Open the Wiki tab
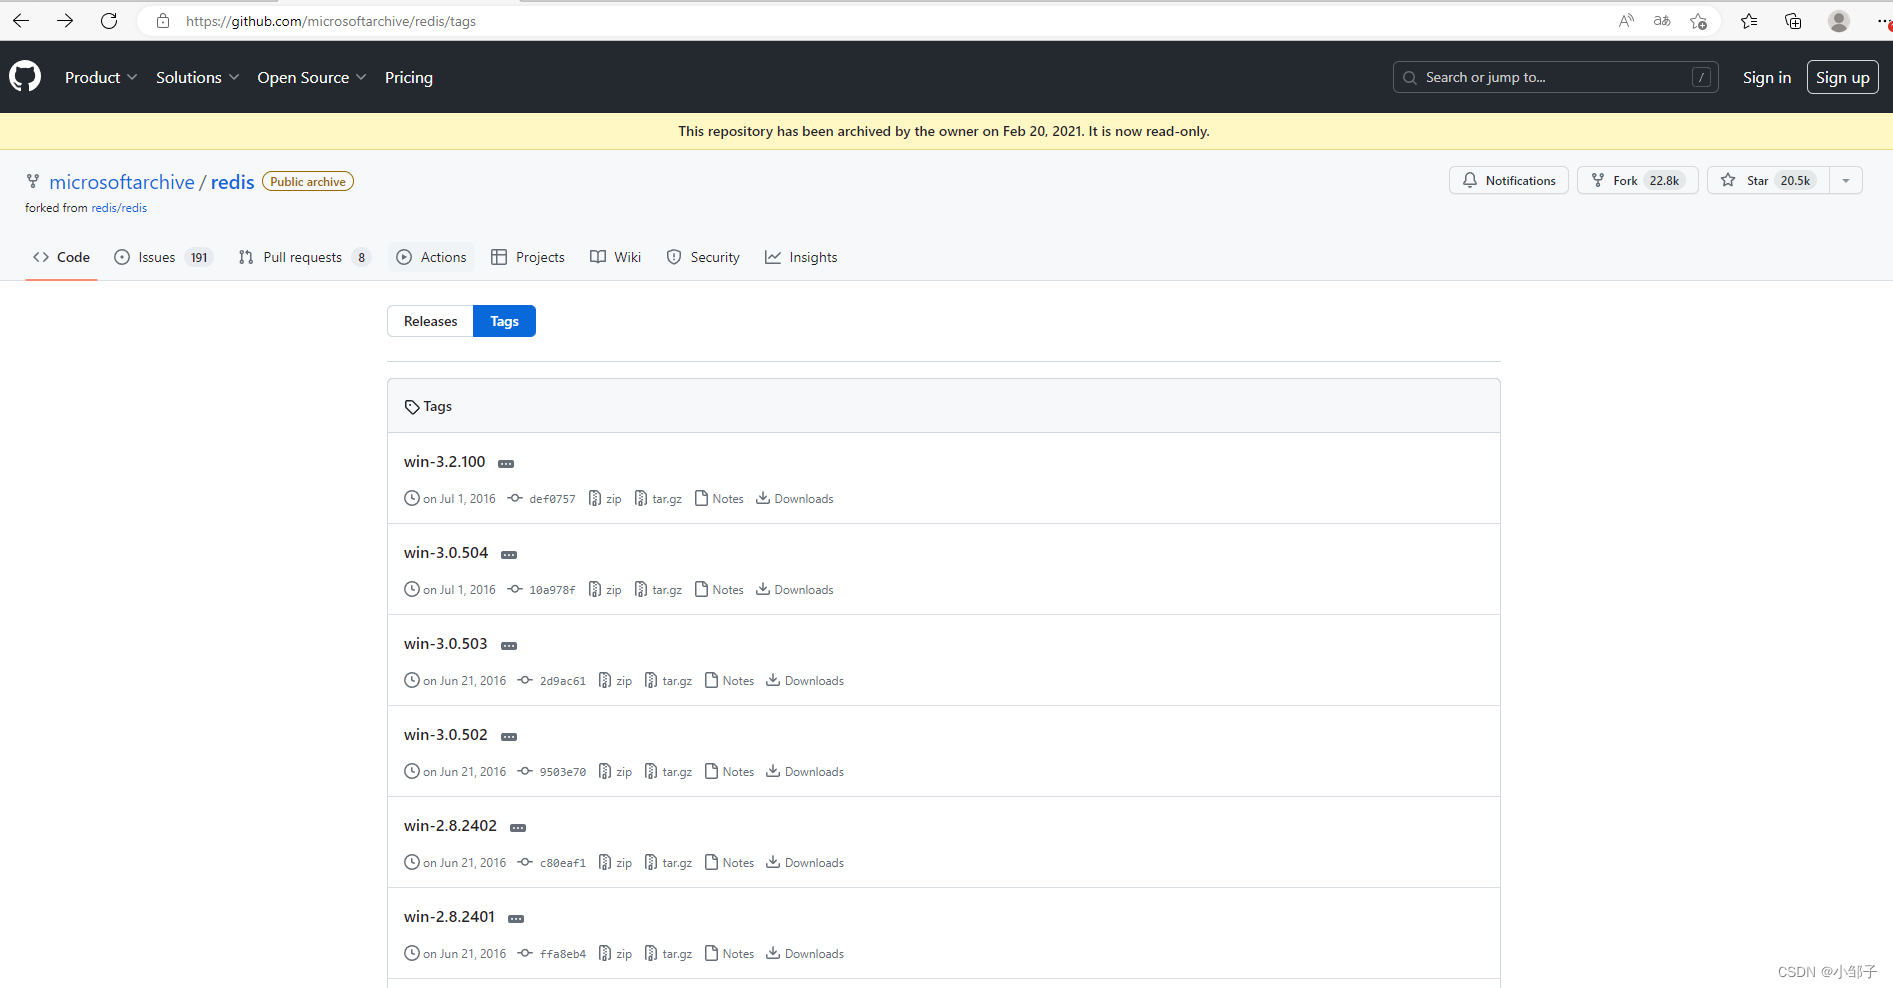1893x988 pixels. click(616, 257)
